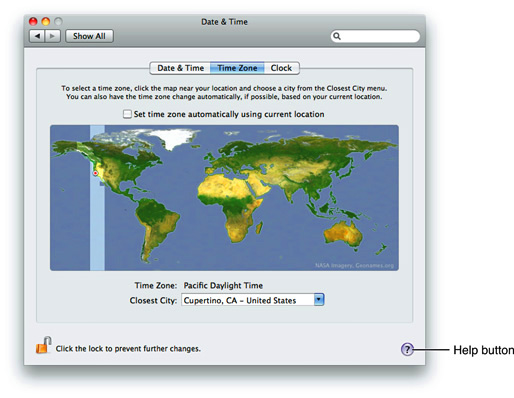Click the search input field

pos(375,36)
